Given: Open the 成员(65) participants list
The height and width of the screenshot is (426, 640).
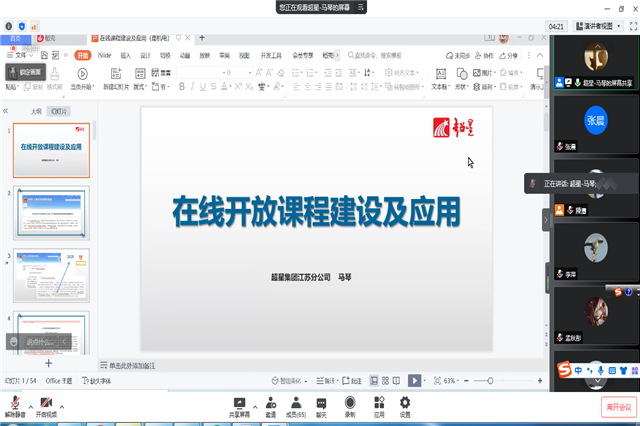Looking at the screenshot, I should pyautogui.click(x=294, y=402).
